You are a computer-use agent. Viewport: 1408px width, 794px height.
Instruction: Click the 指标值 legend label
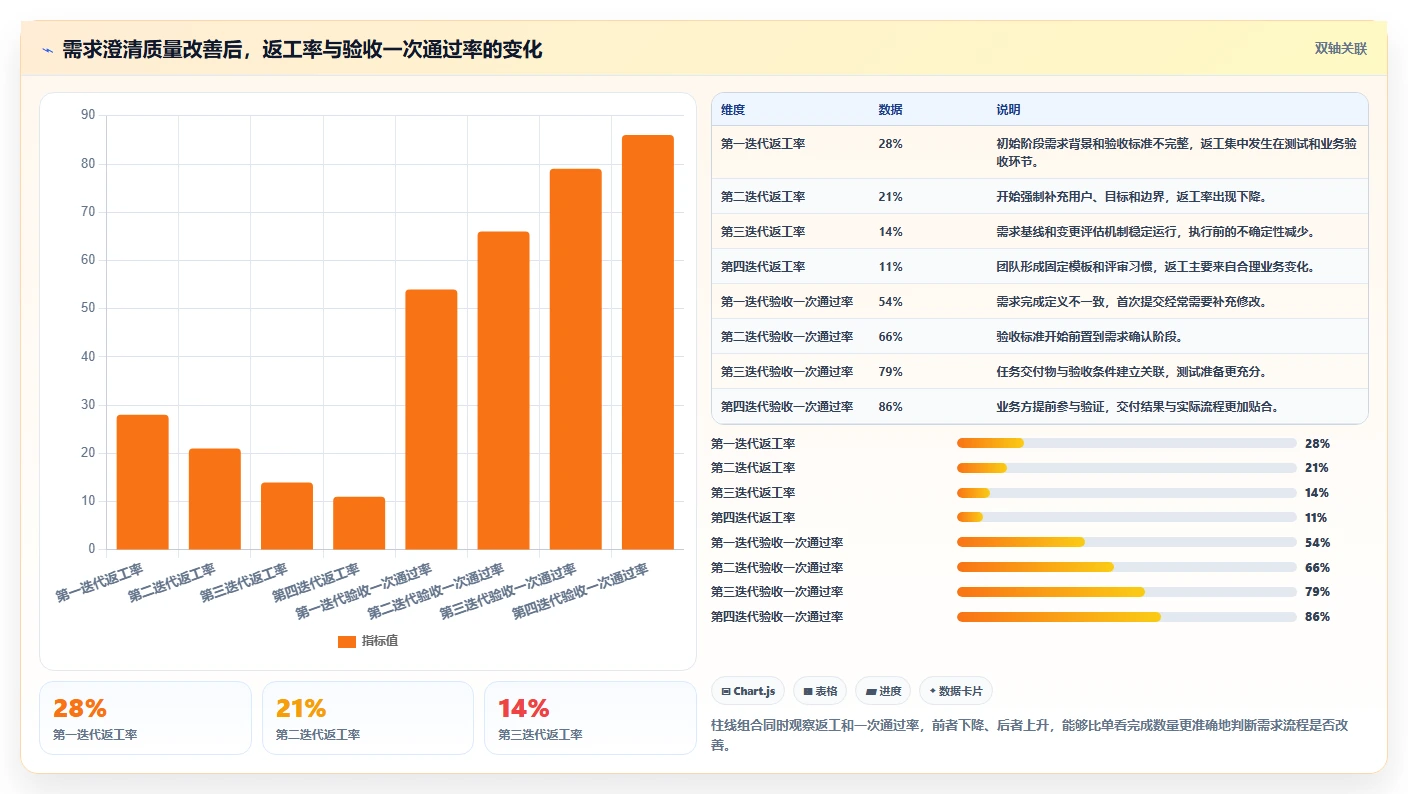[380, 641]
